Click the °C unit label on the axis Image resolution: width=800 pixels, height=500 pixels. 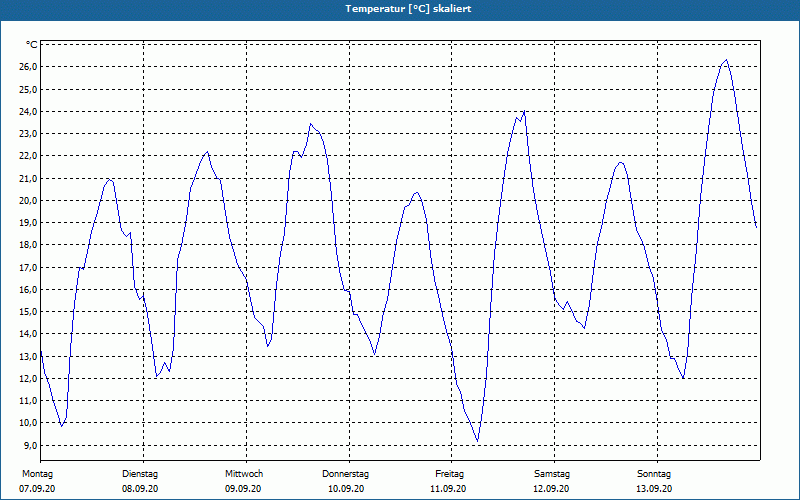32,45
